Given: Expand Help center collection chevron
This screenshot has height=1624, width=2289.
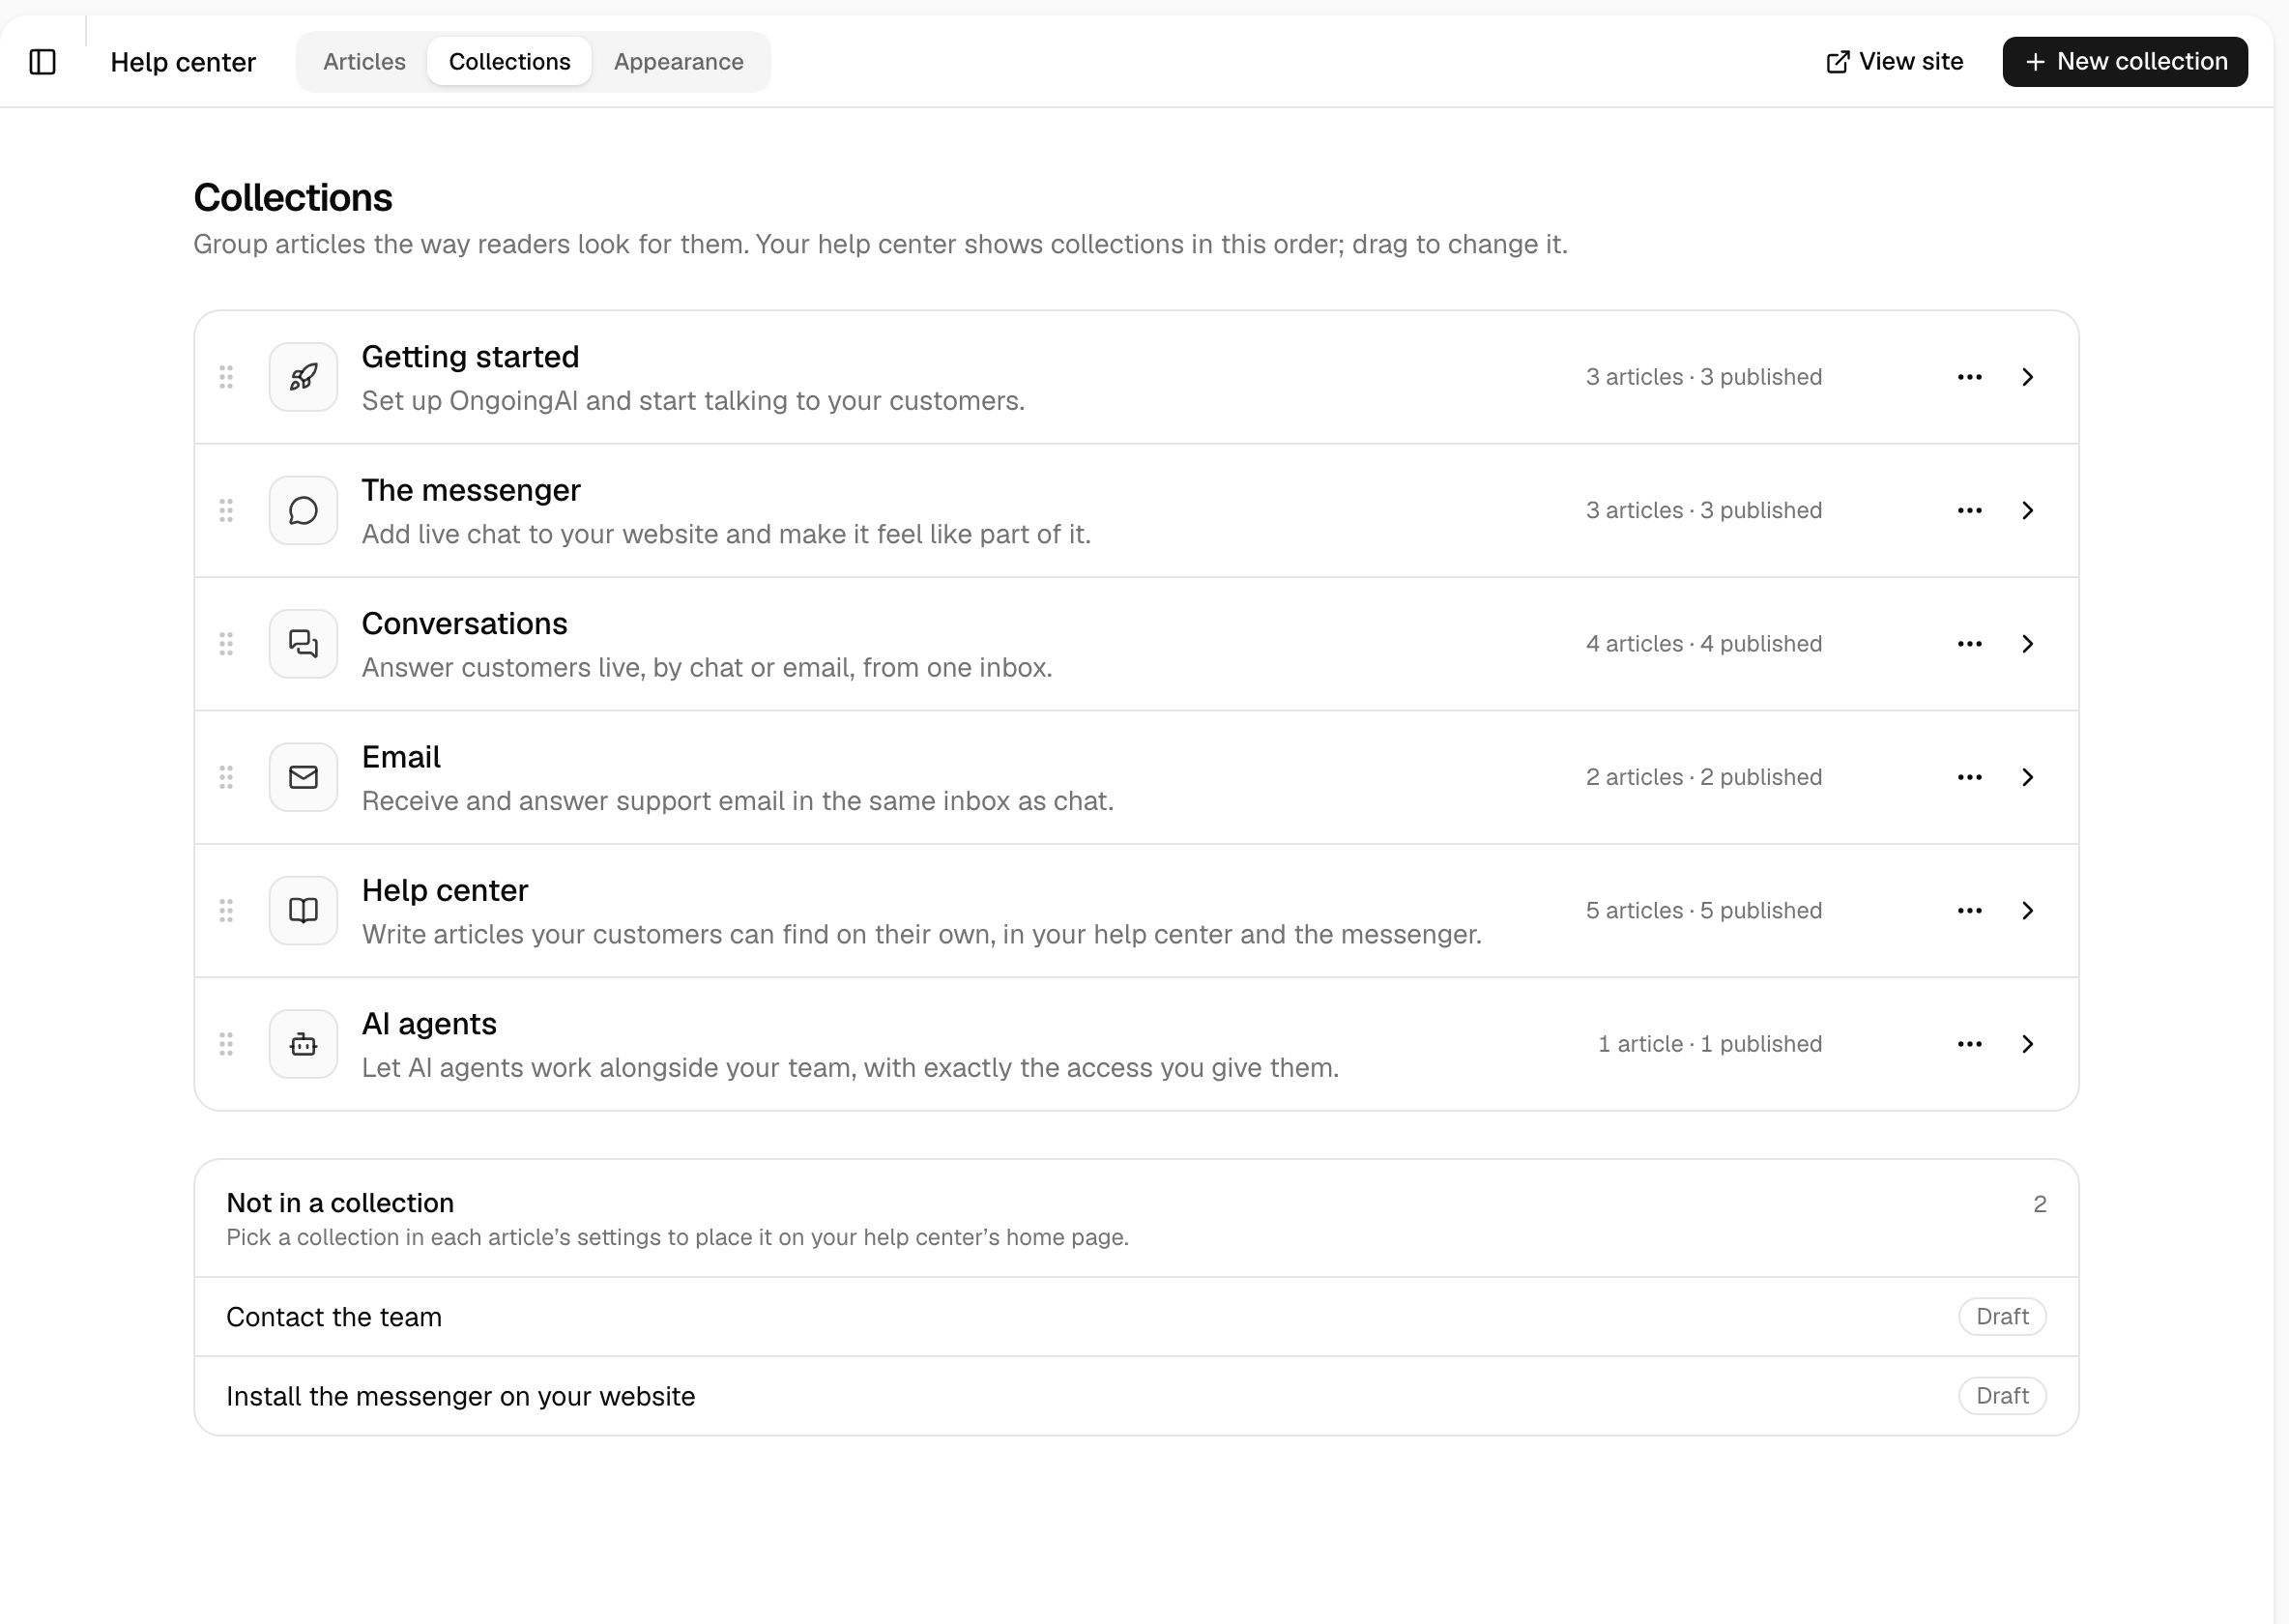Looking at the screenshot, I should pyautogui.click(x=2027, y=910).
